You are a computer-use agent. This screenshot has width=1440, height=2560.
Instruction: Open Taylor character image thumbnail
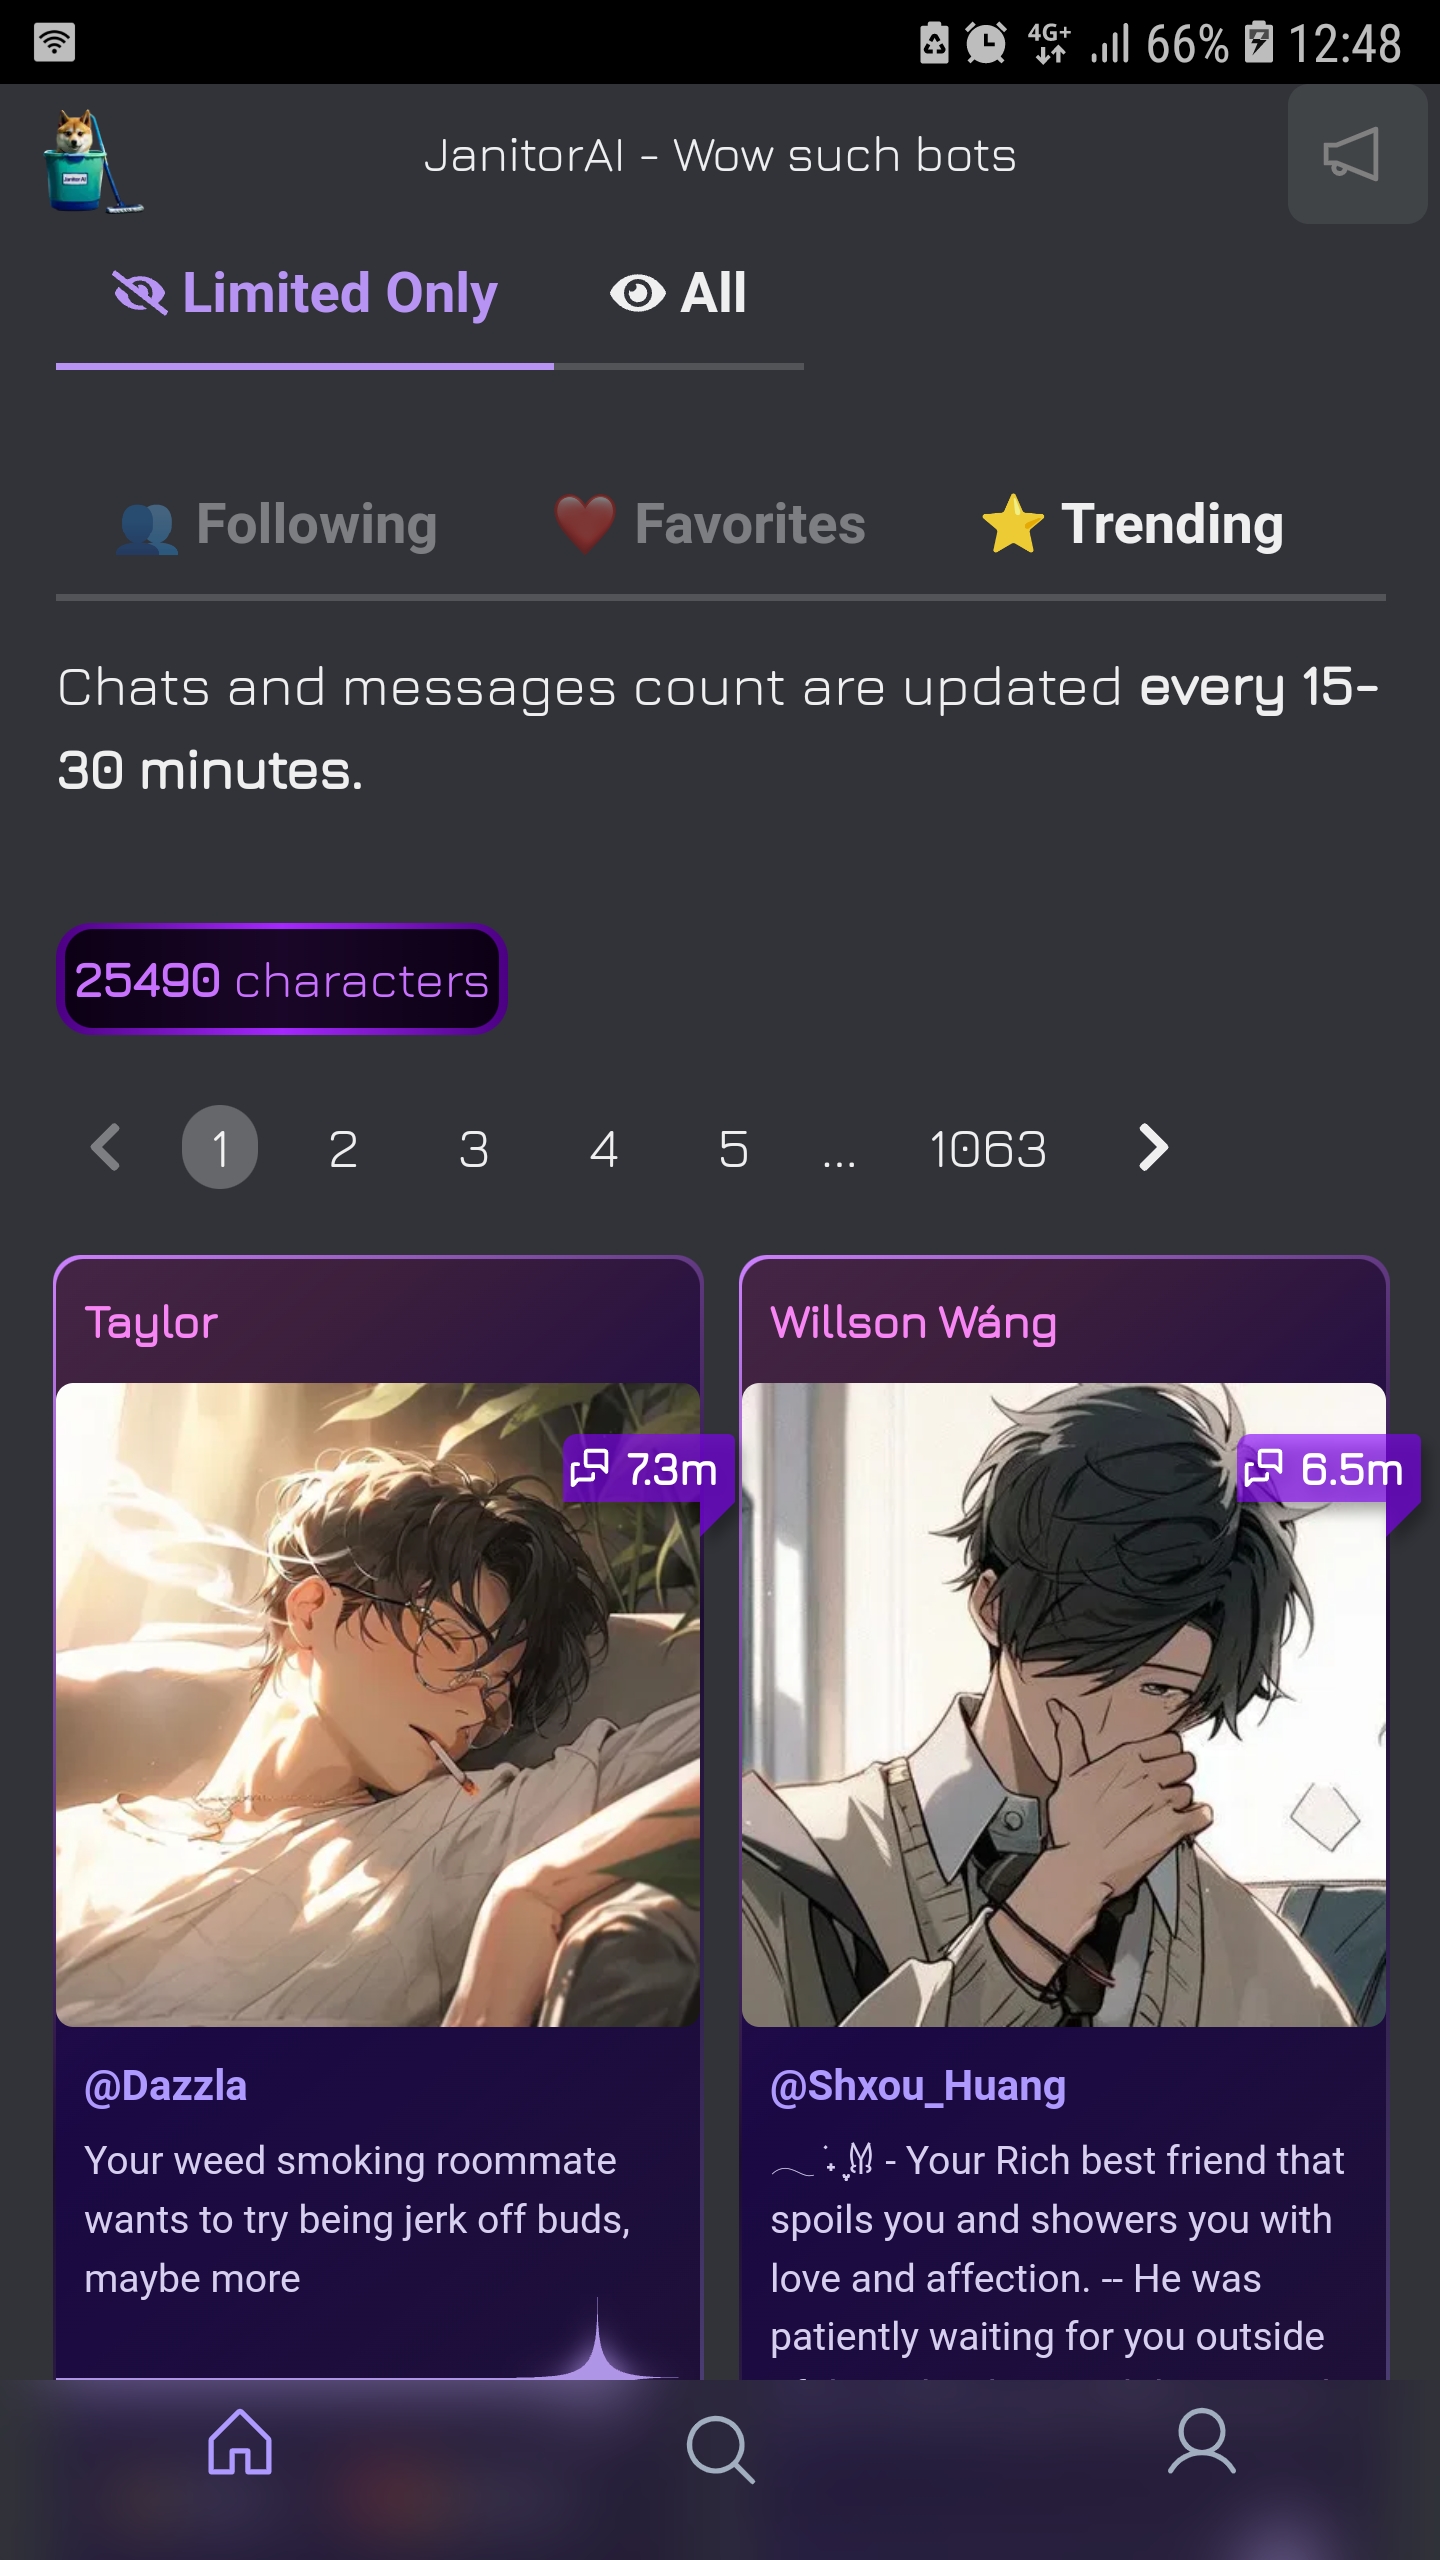click(x=378, y=1704)
